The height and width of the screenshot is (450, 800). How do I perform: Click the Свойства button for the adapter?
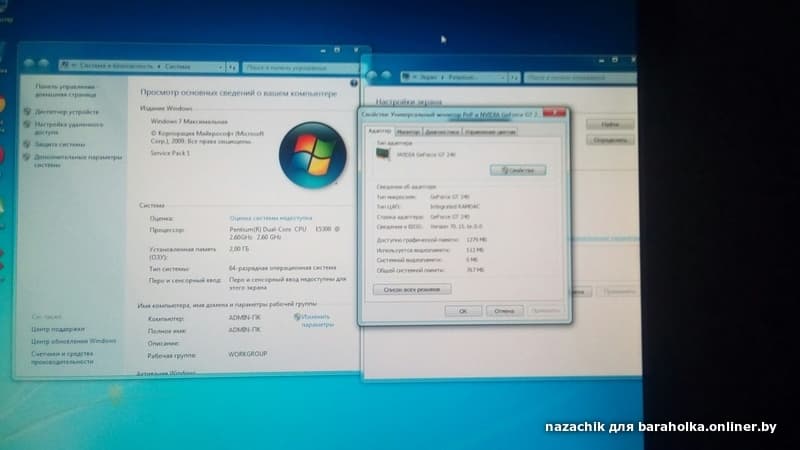tap(518, 170)
